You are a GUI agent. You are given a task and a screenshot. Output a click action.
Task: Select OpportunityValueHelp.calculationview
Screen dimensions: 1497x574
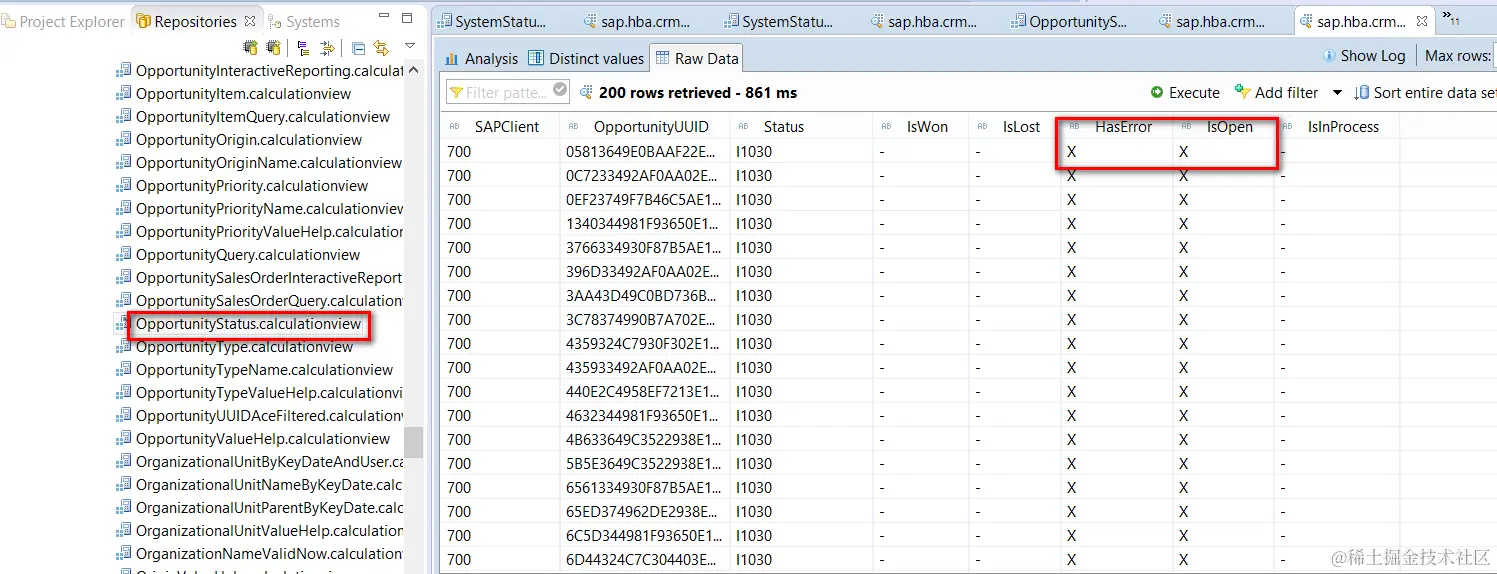tap(263, 439)
